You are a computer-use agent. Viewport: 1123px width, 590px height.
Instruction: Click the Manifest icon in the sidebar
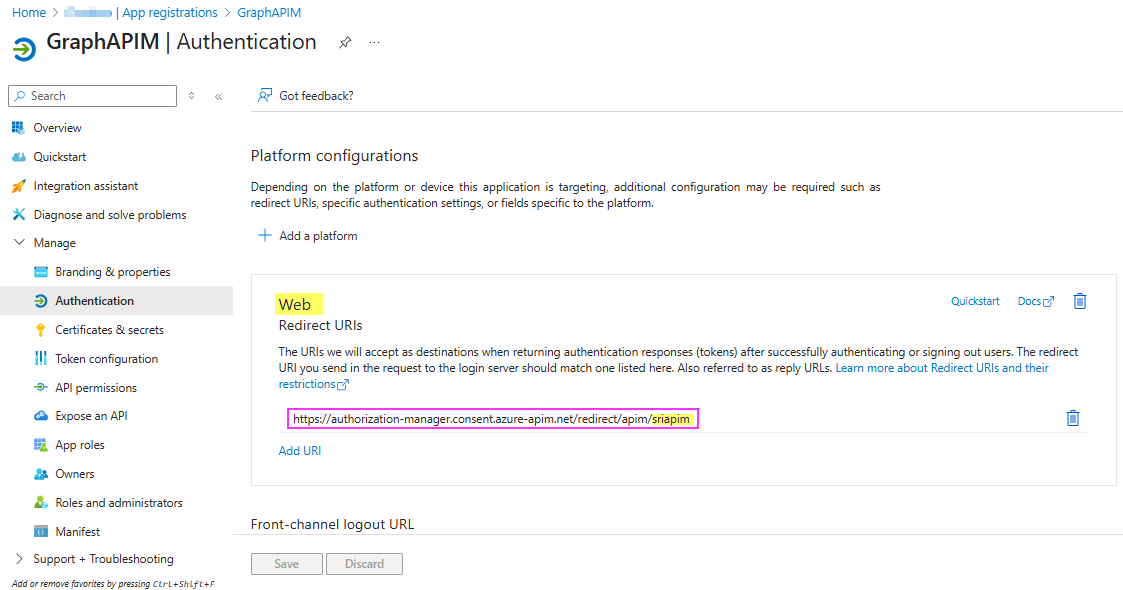41,531
